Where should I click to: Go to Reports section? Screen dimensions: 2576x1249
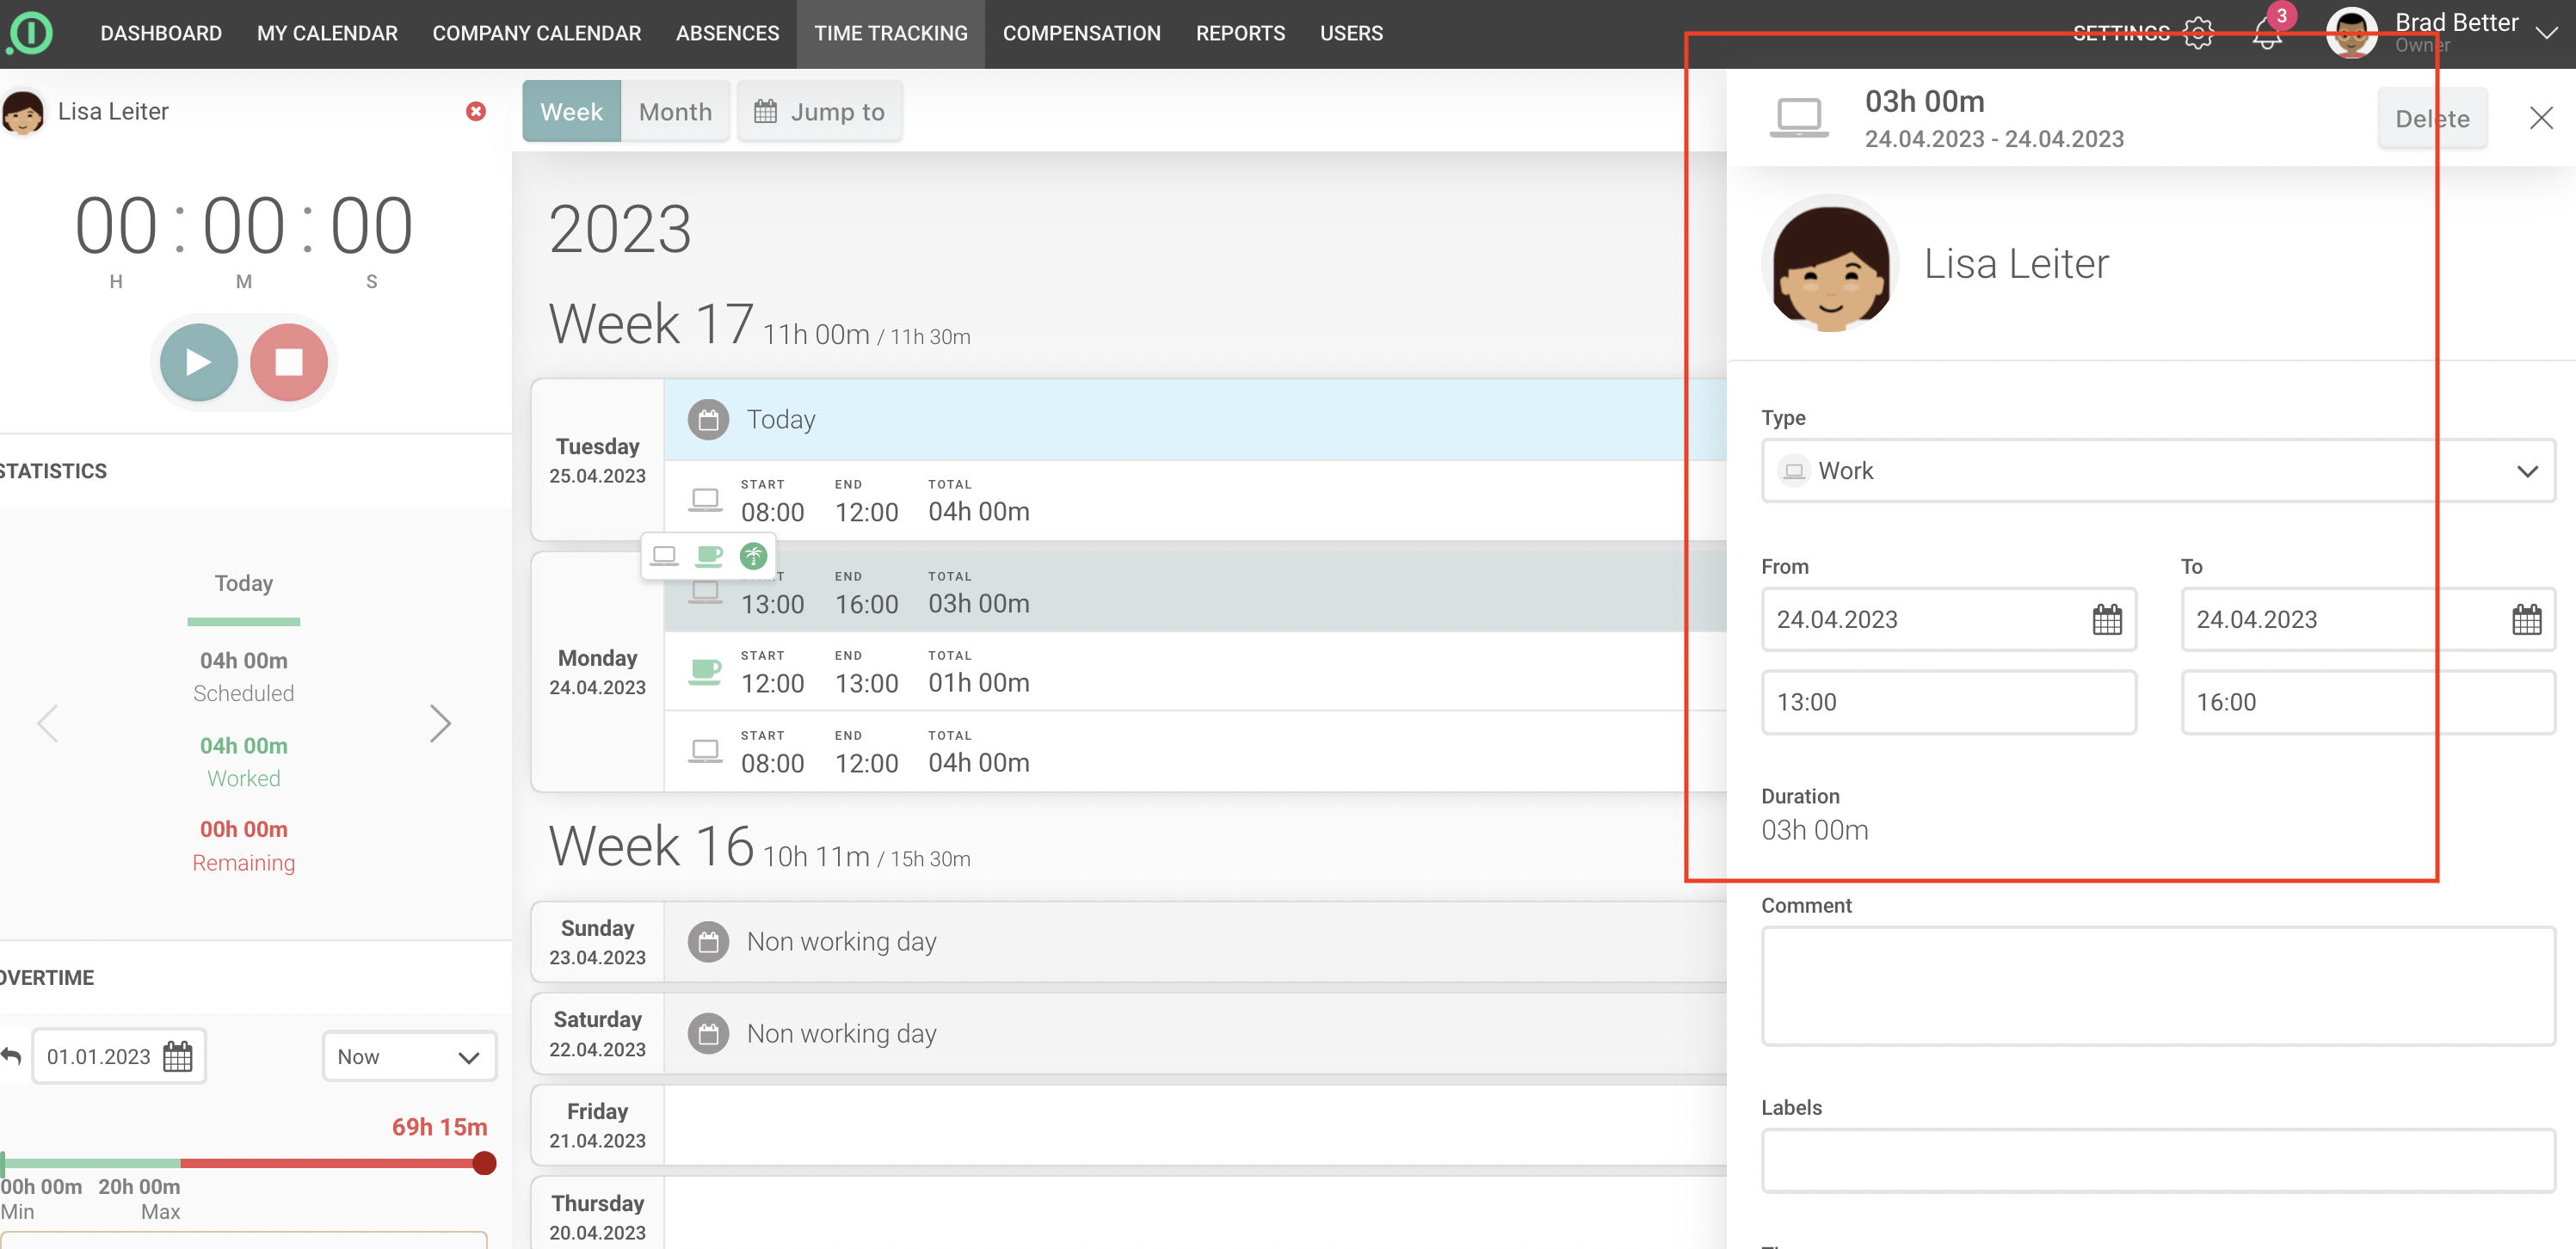click(1240, 33)
